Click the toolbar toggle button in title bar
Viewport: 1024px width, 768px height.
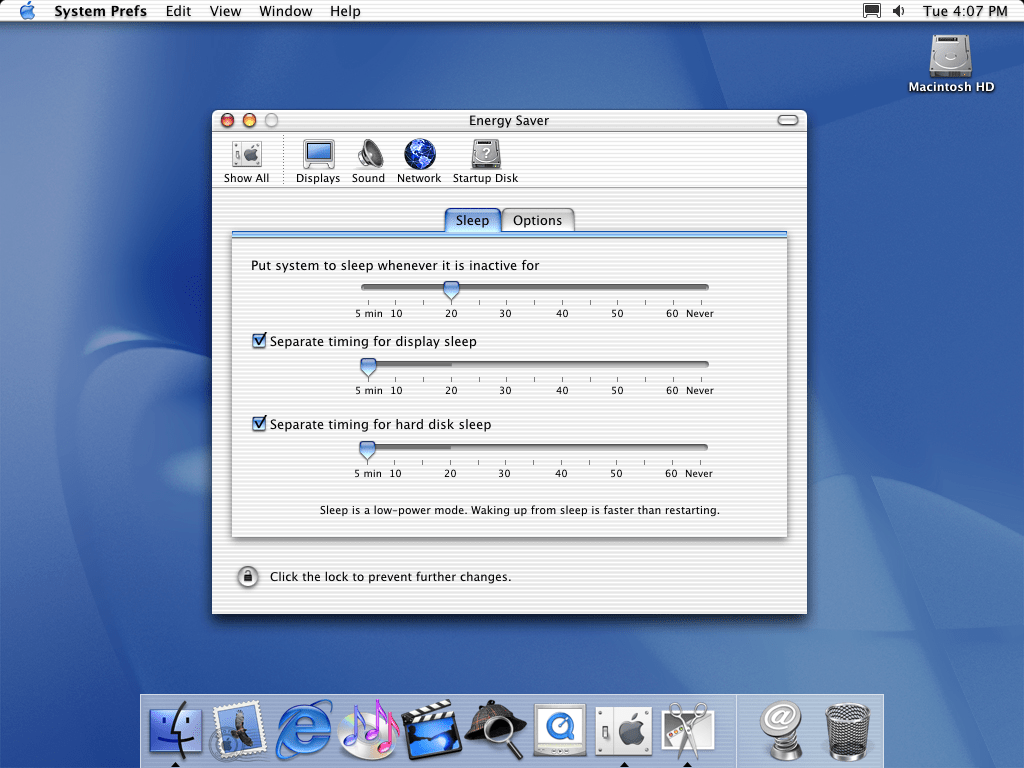[x=788, y=120]
